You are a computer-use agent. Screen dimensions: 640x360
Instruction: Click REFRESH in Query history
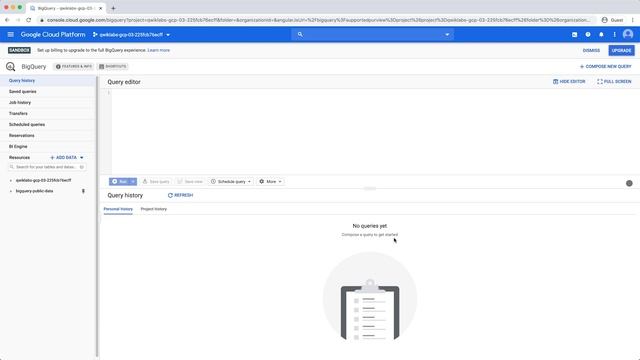tap(180, 196)
